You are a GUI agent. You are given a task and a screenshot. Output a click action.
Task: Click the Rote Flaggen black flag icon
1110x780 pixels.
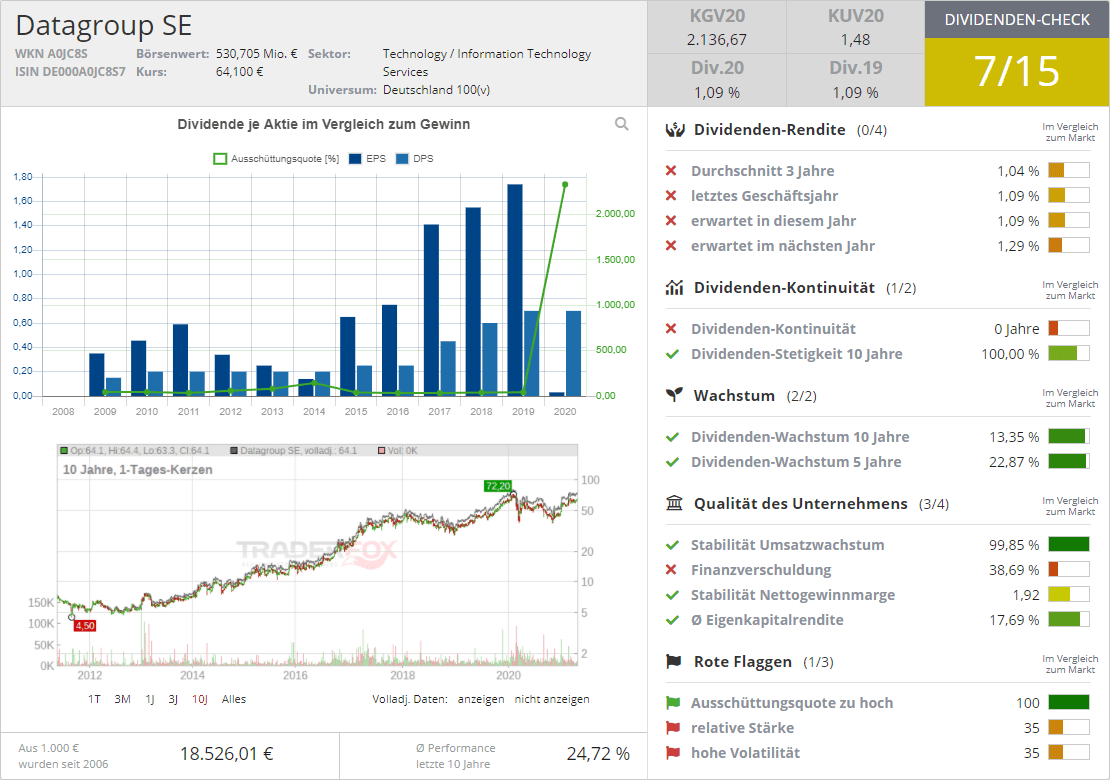click(x=674, y=661)
